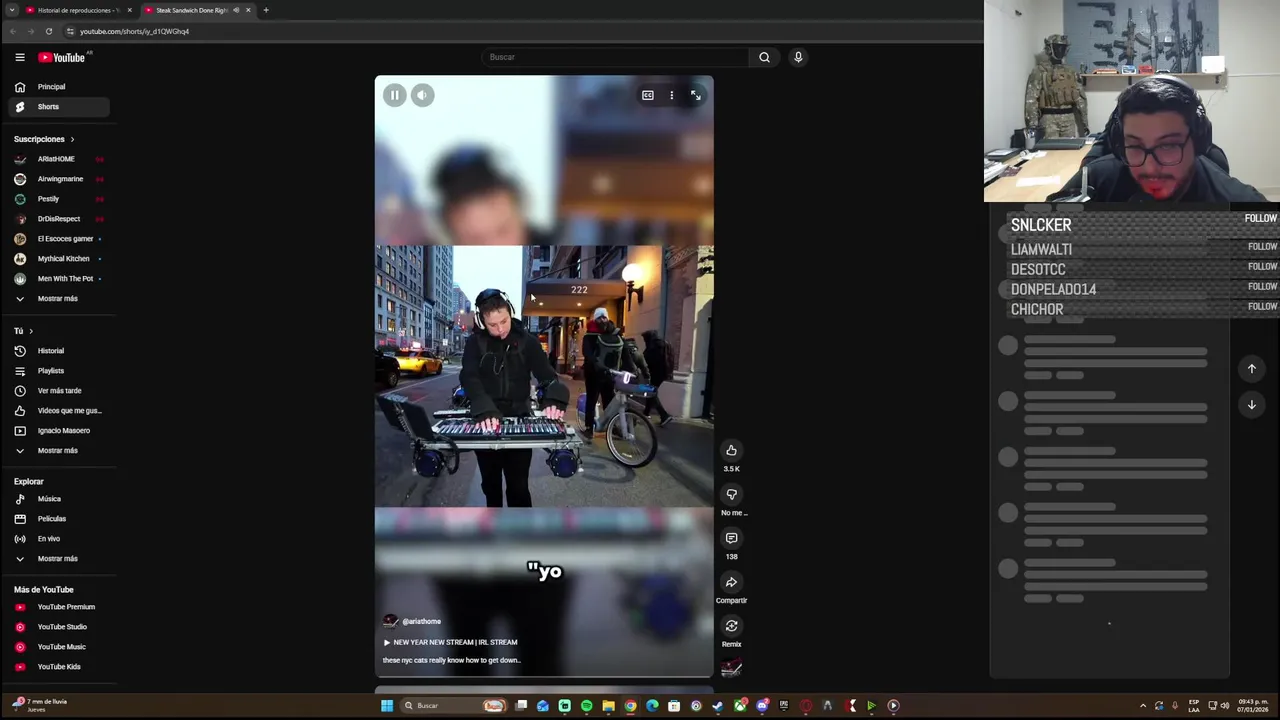Reload the page in the browser

(48, 31)
